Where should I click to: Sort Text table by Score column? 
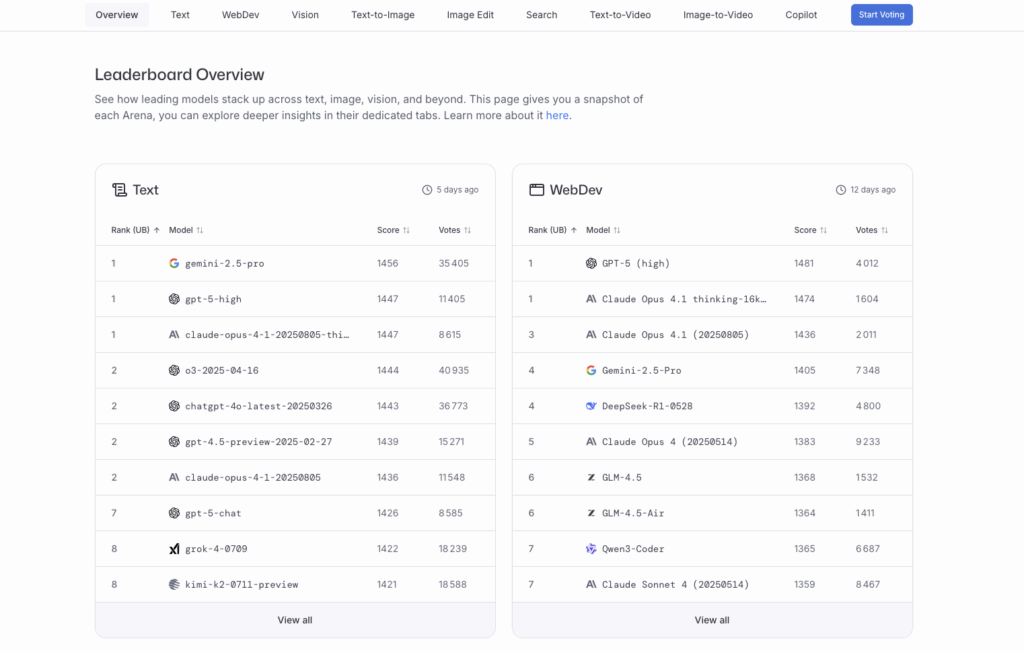(x=393, y=230)
